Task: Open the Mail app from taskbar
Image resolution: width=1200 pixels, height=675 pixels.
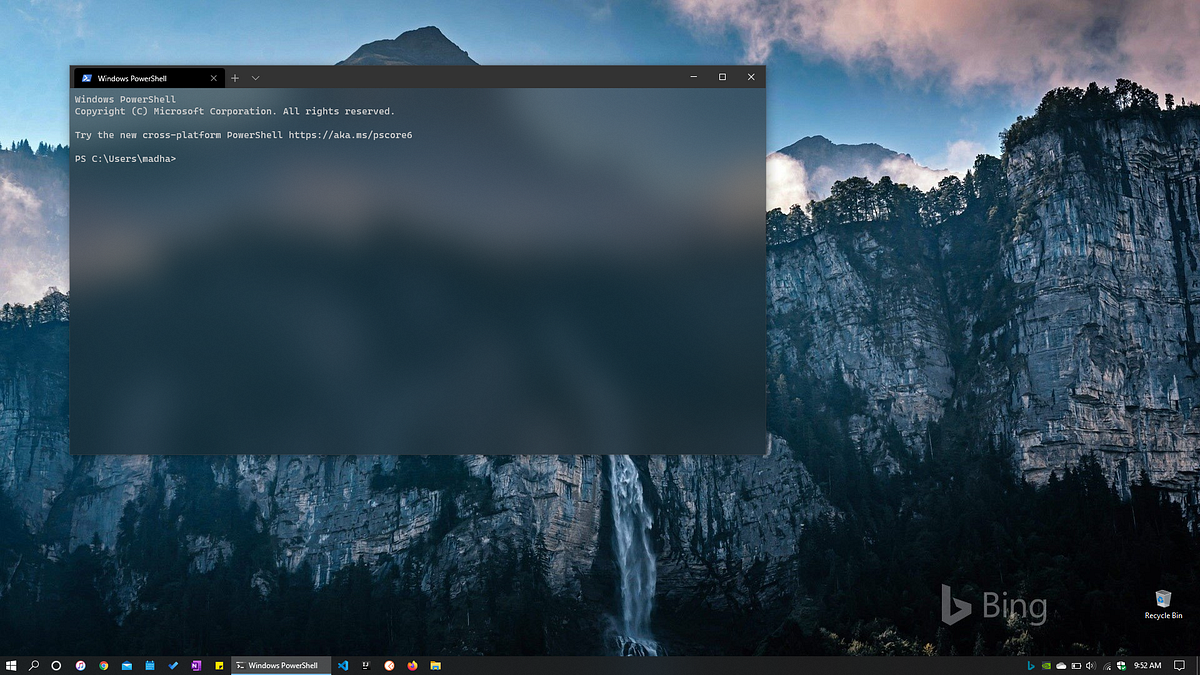Action: (x=127, y=665)
